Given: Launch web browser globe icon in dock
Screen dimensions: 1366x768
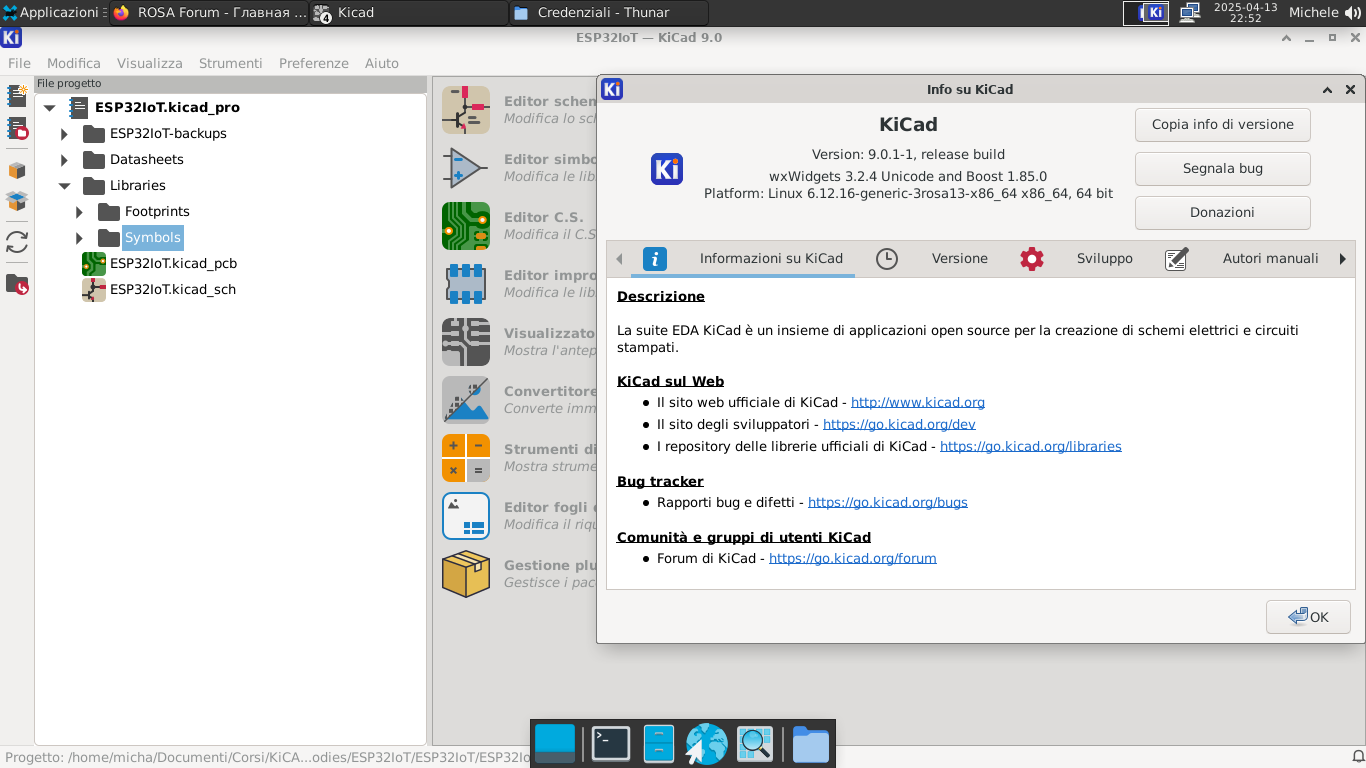Looking at the screenshot, I should click(706, 744).
